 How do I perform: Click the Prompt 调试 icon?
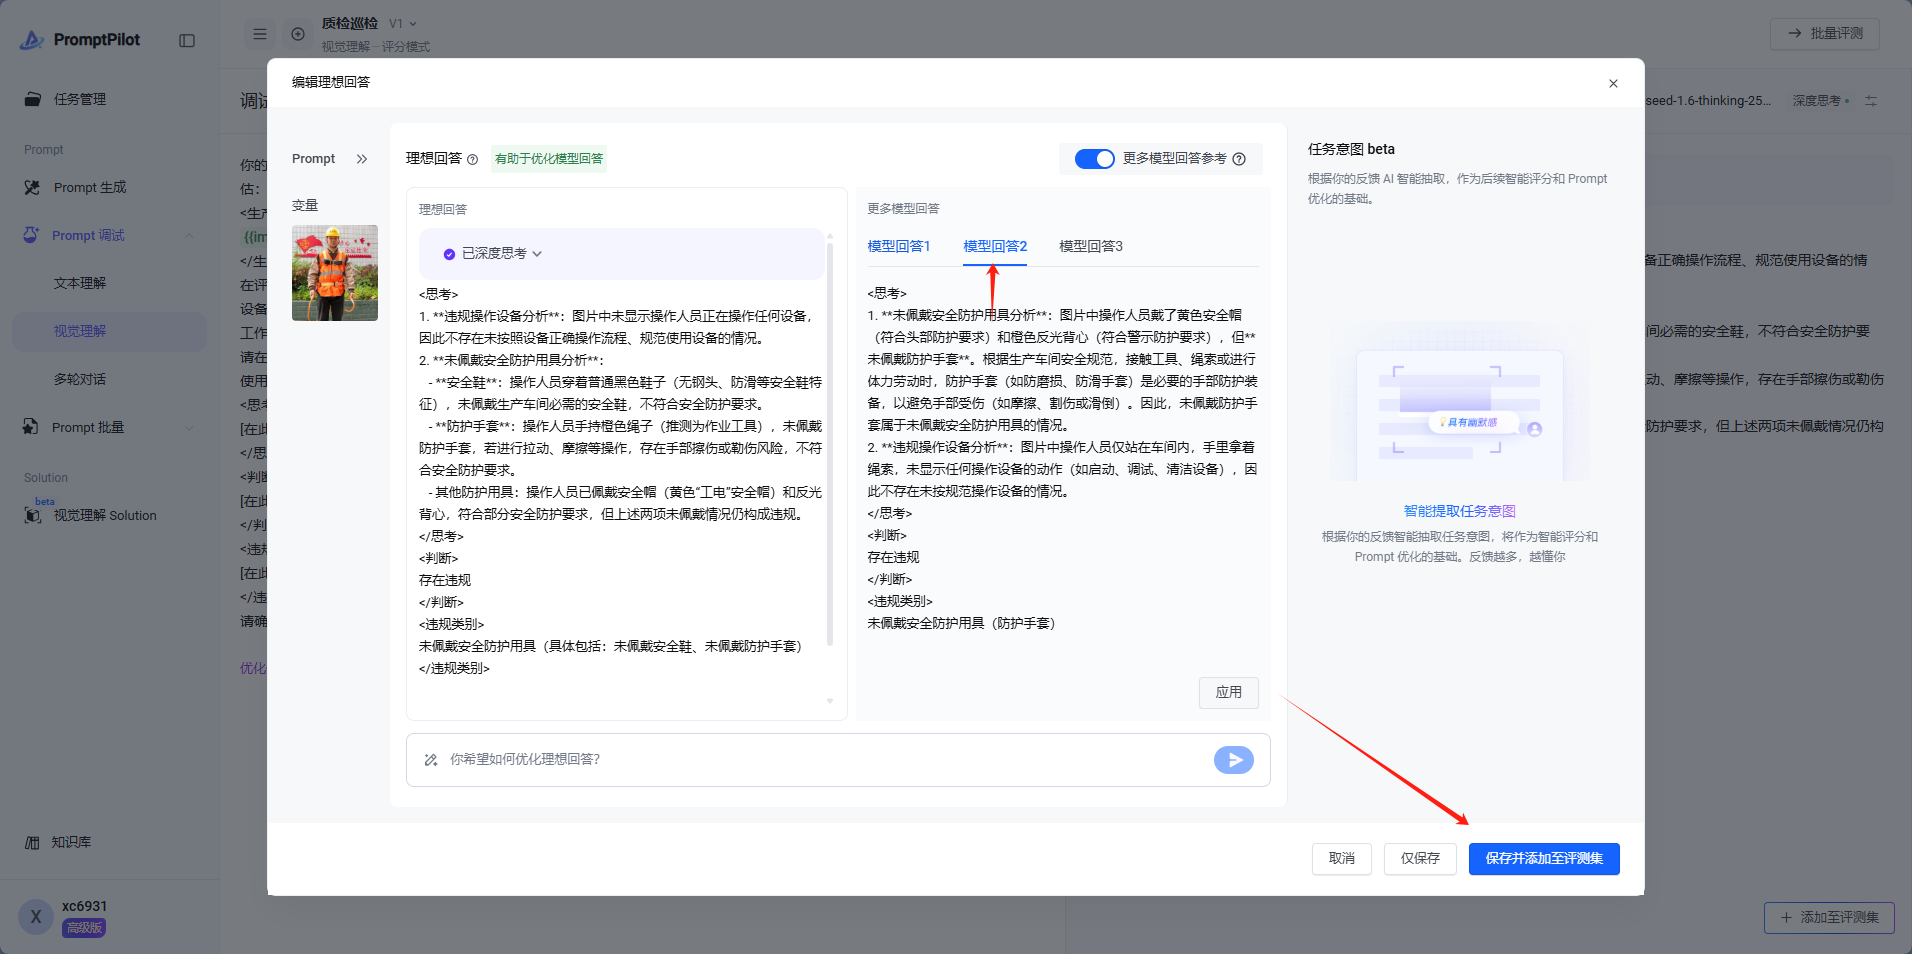pos(32,235)
